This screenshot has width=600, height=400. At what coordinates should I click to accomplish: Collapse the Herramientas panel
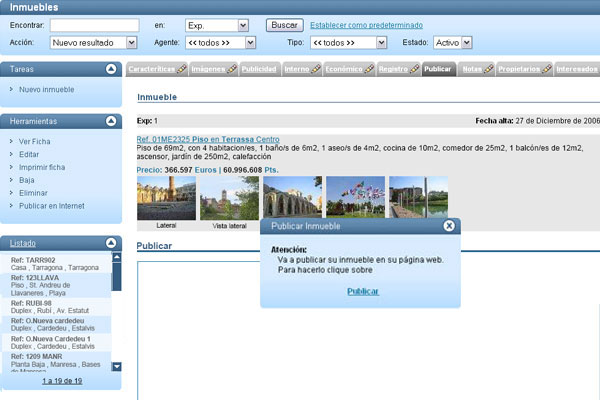tap(113, 121)
